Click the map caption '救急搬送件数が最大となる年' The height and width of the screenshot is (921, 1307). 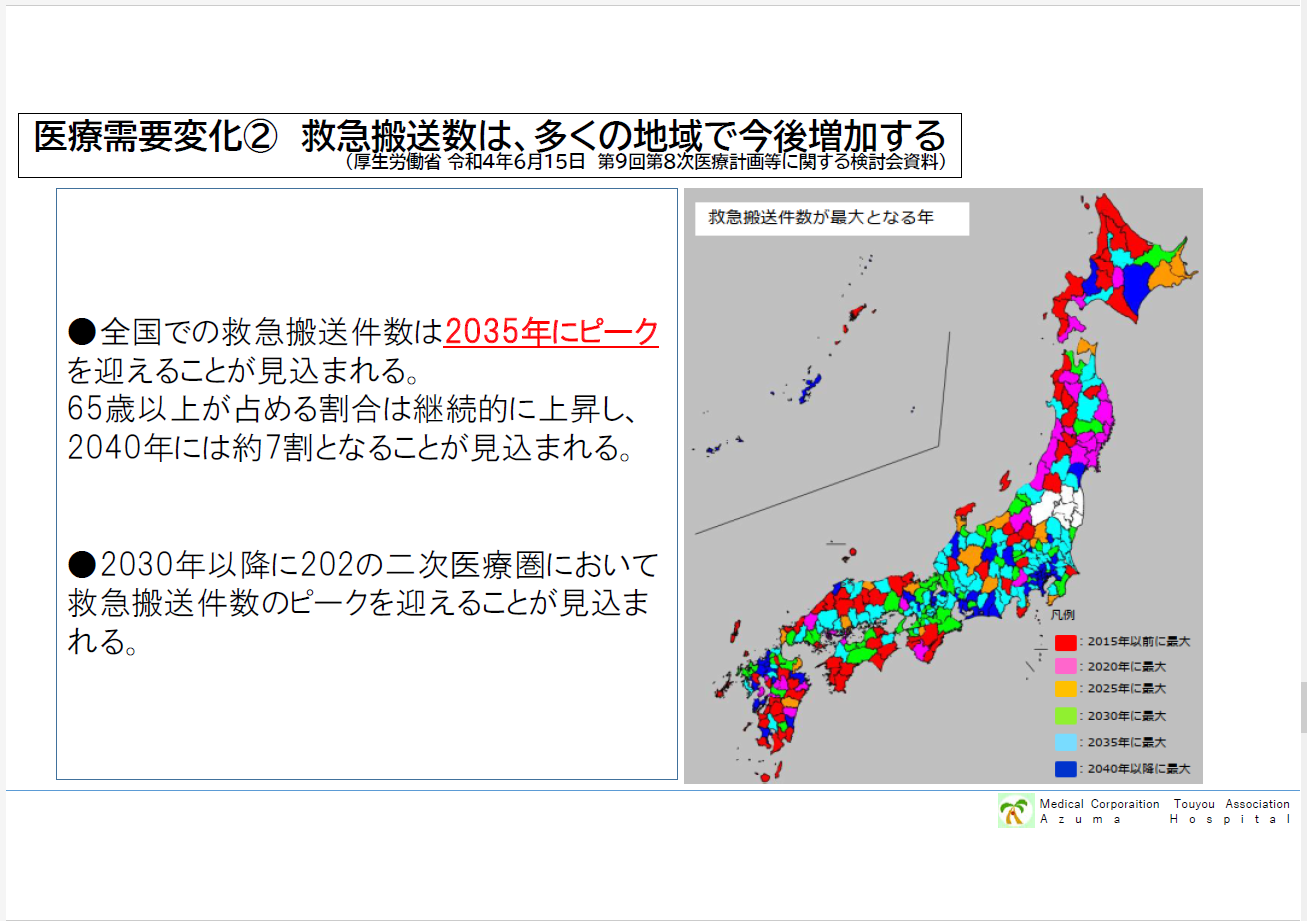pos(821,216)
